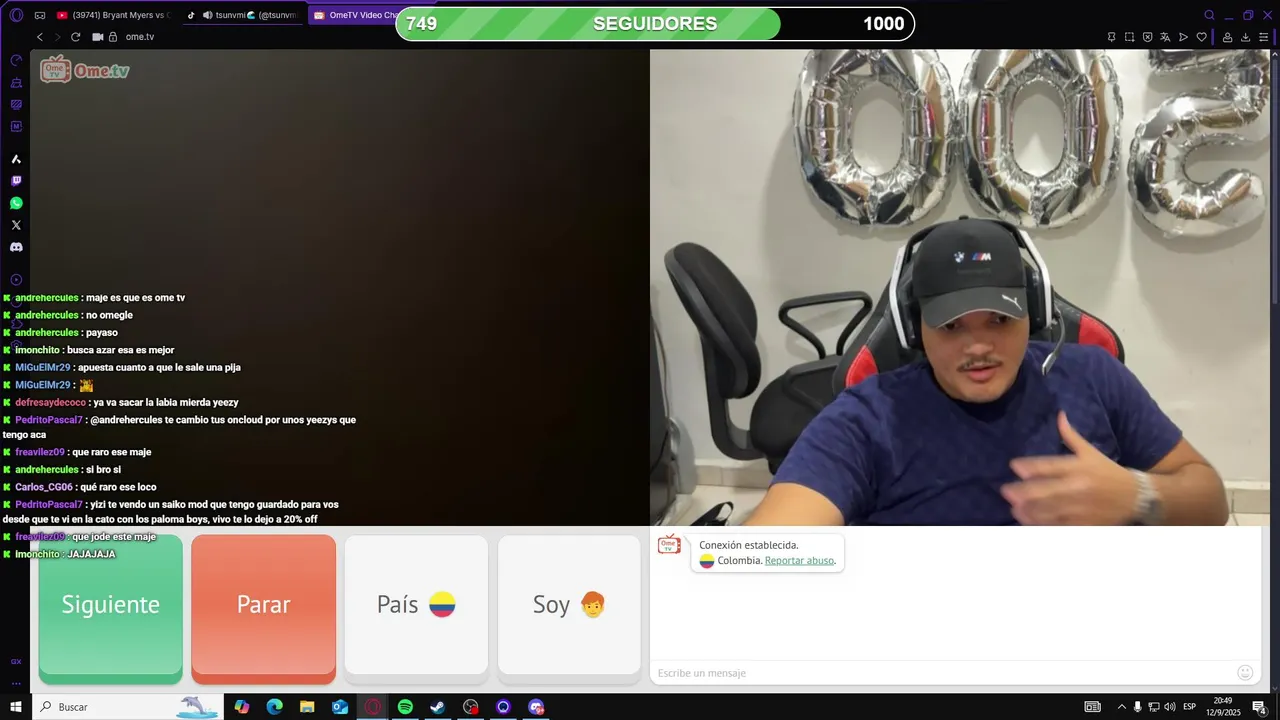Click the Reportar abuso link
This screenshot has height=720, width=1280.
click(x=799, y=560)
